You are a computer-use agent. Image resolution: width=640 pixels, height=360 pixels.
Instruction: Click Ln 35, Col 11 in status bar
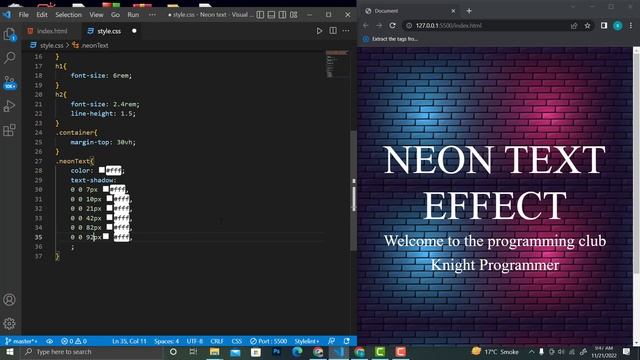tap(129, 341)
